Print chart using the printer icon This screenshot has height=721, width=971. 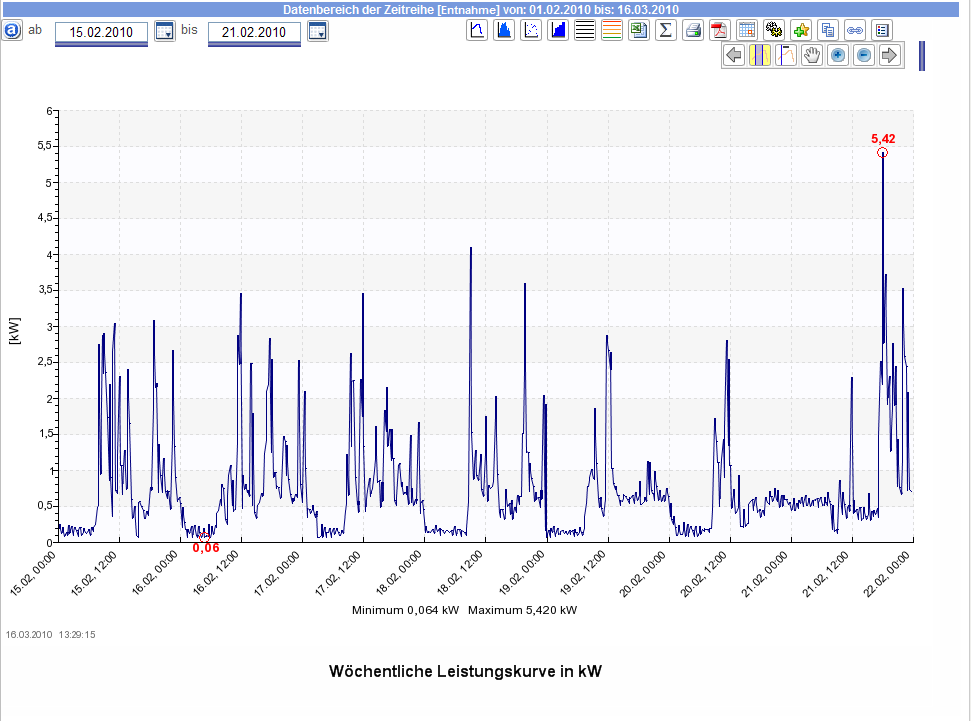pos(693,30)
